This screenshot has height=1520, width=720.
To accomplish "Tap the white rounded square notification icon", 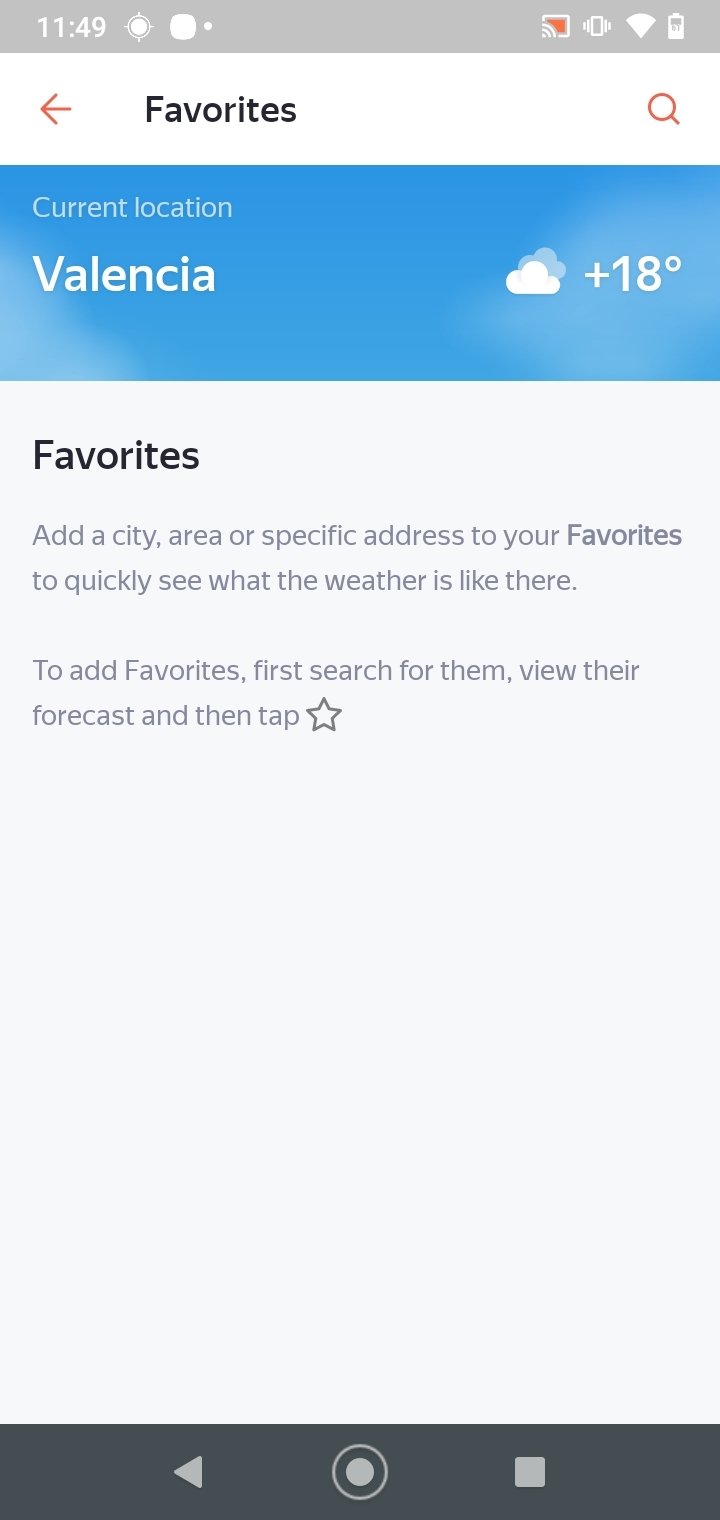I will coord(183,27).
